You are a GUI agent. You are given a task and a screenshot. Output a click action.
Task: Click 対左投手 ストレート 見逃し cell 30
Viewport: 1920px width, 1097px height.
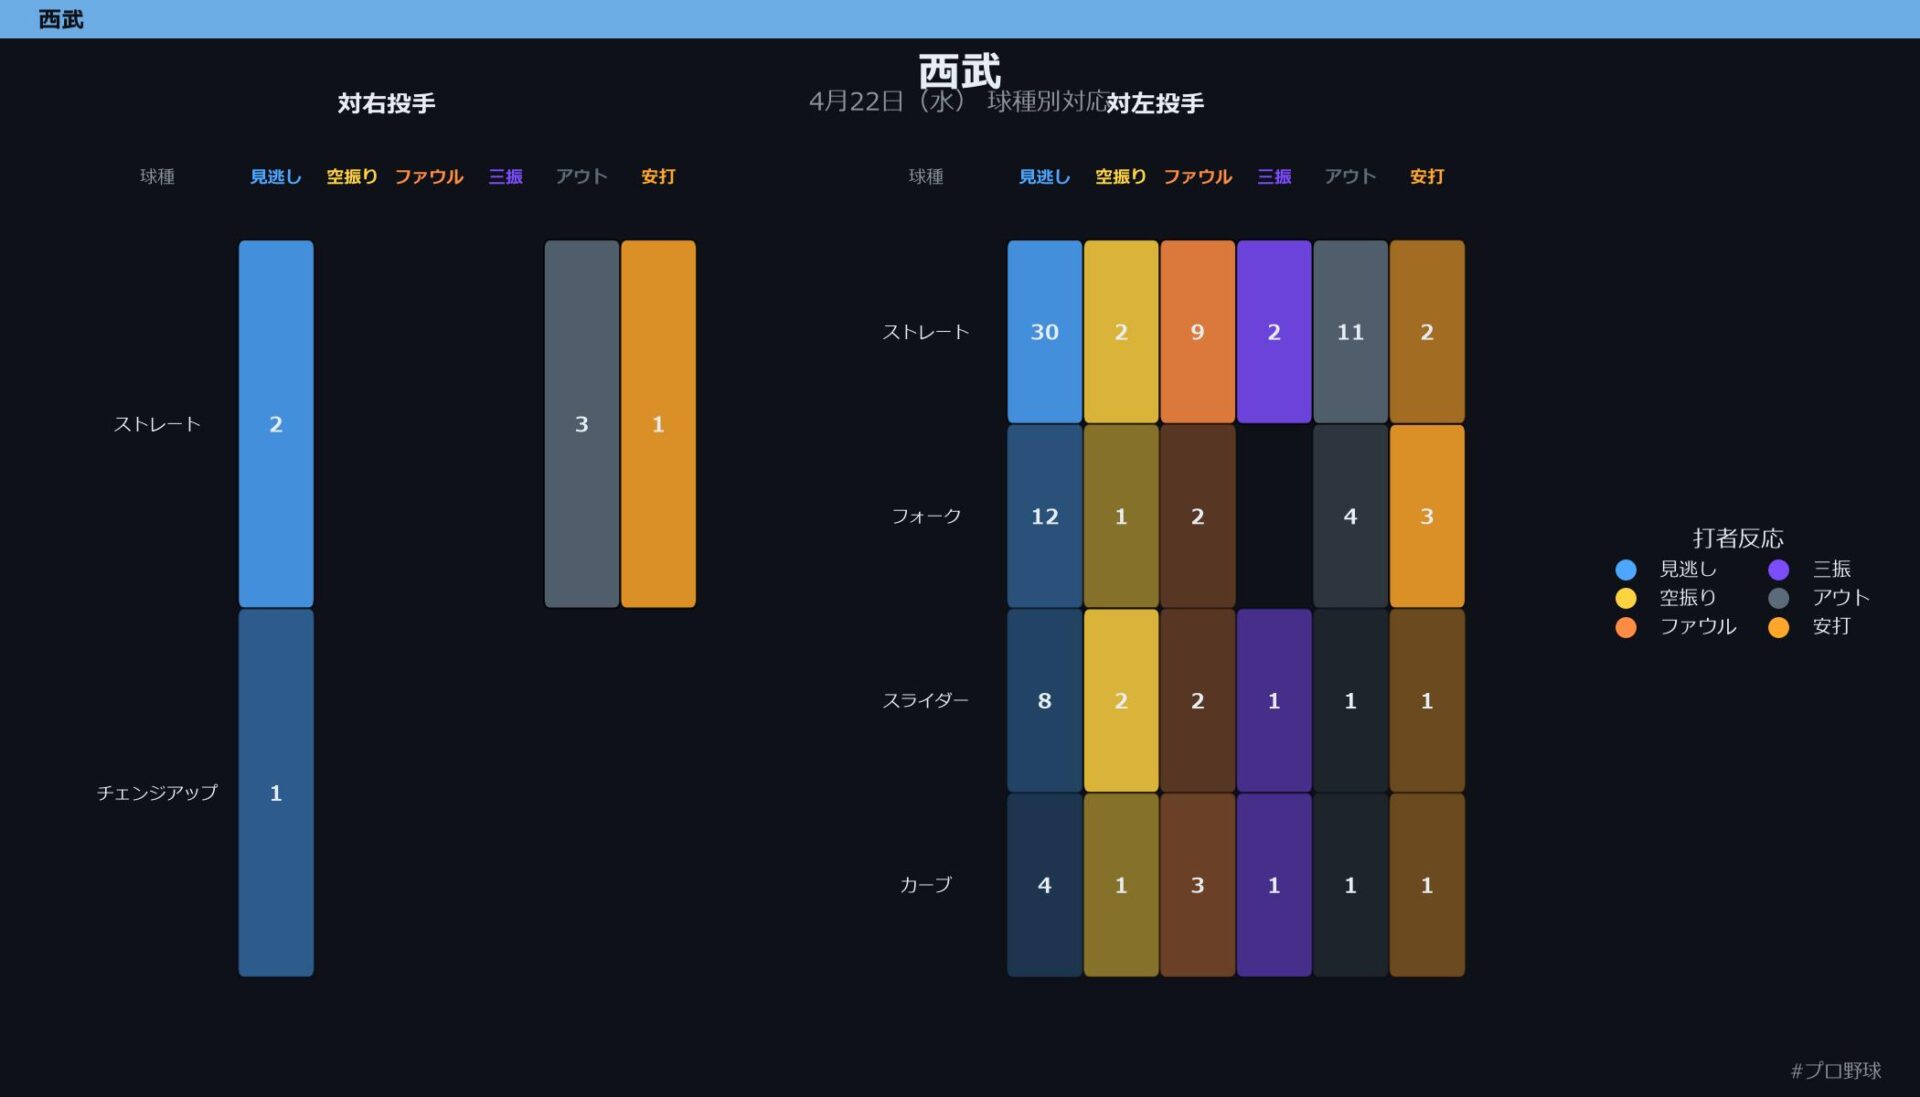[x=1045, y=332]
